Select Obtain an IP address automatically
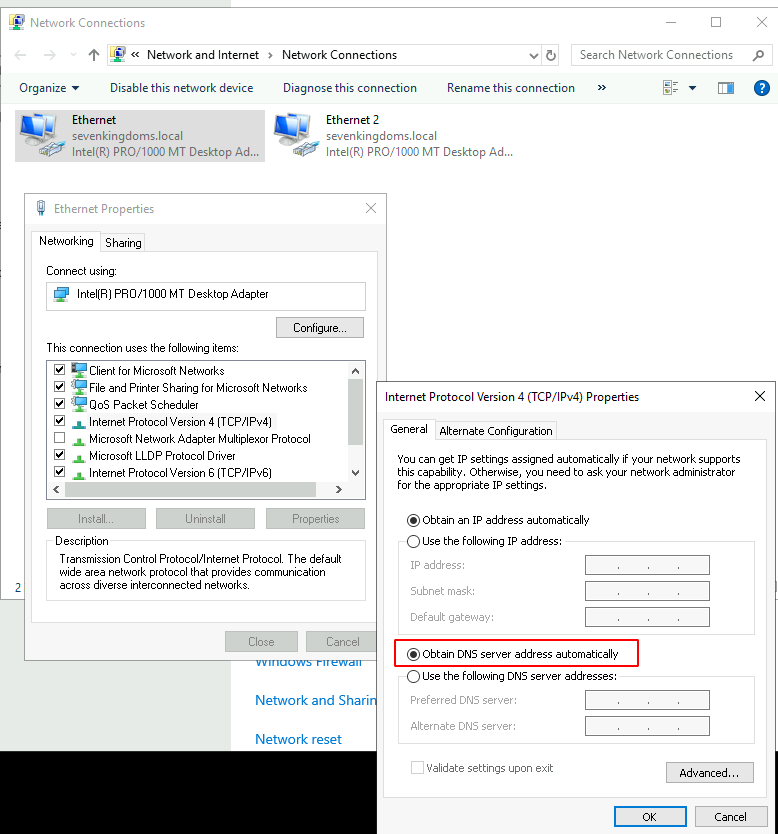 (x=498, y=520)
